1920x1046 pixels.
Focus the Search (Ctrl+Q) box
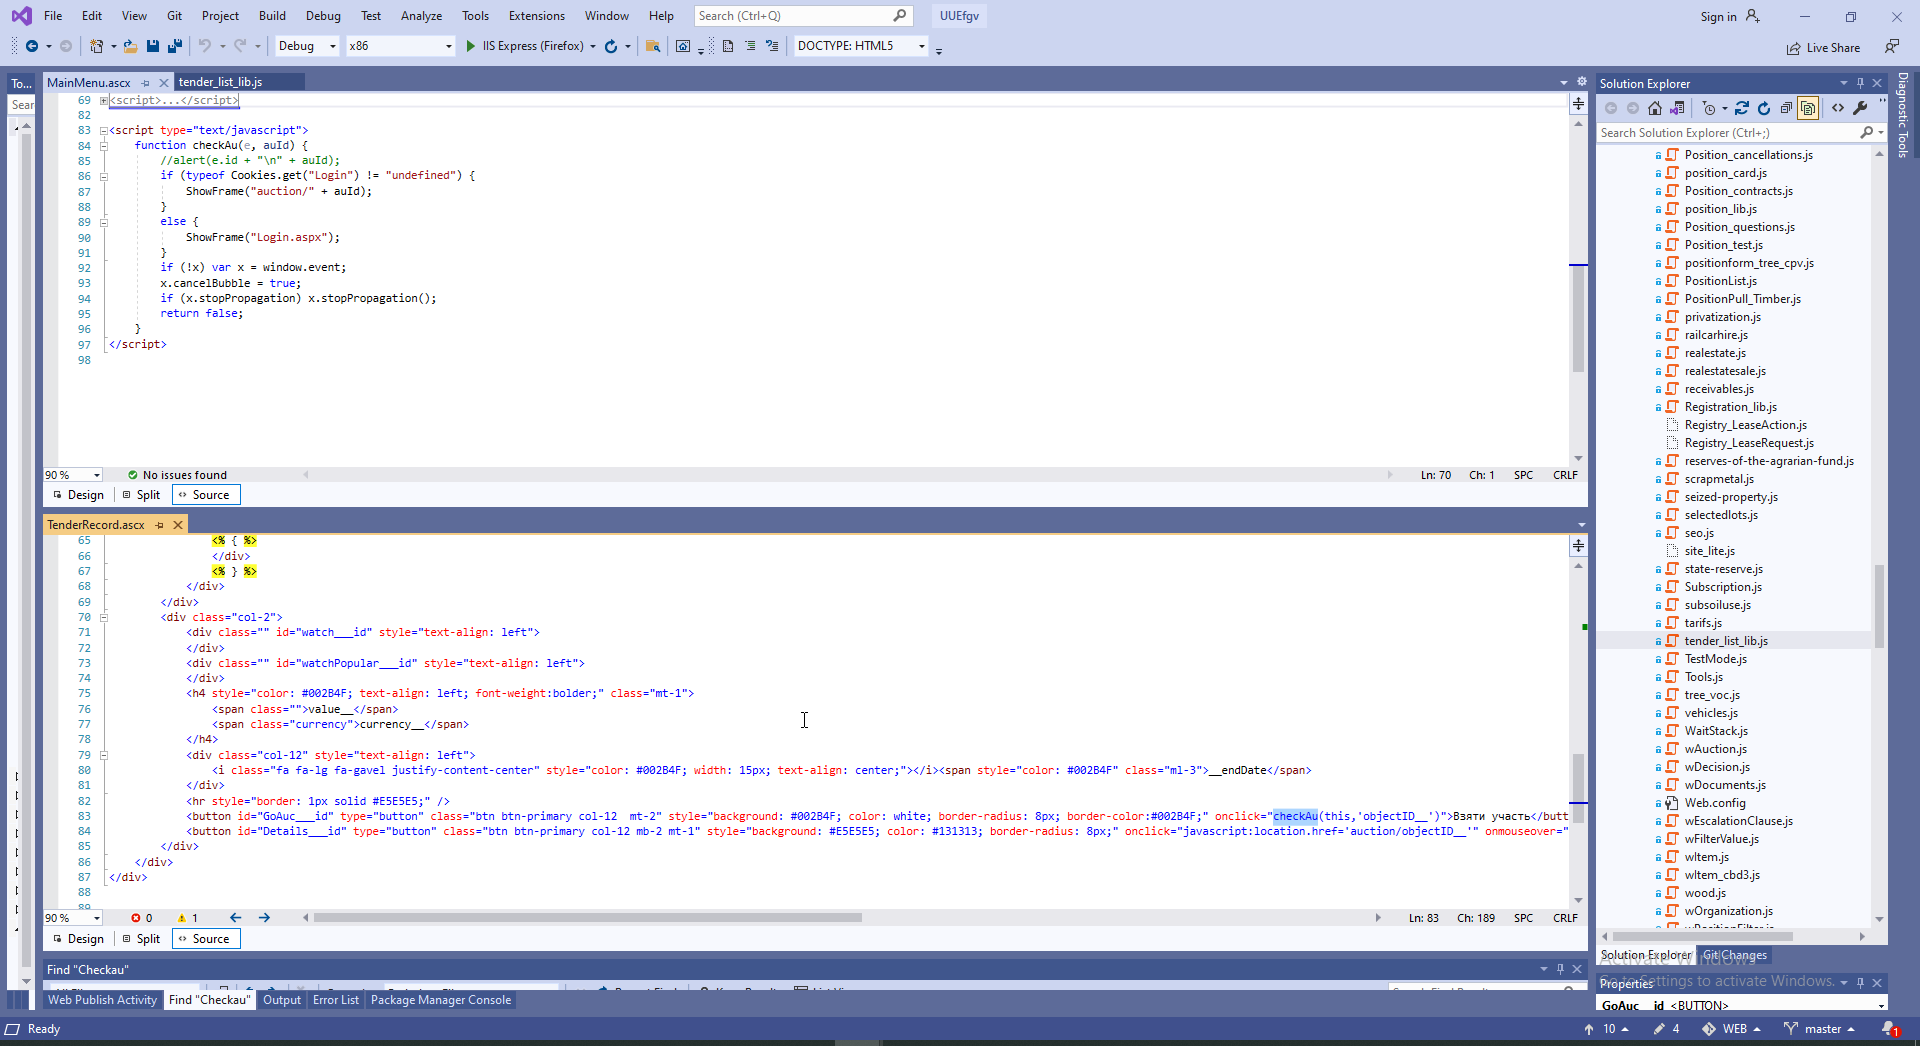point(802,16)
